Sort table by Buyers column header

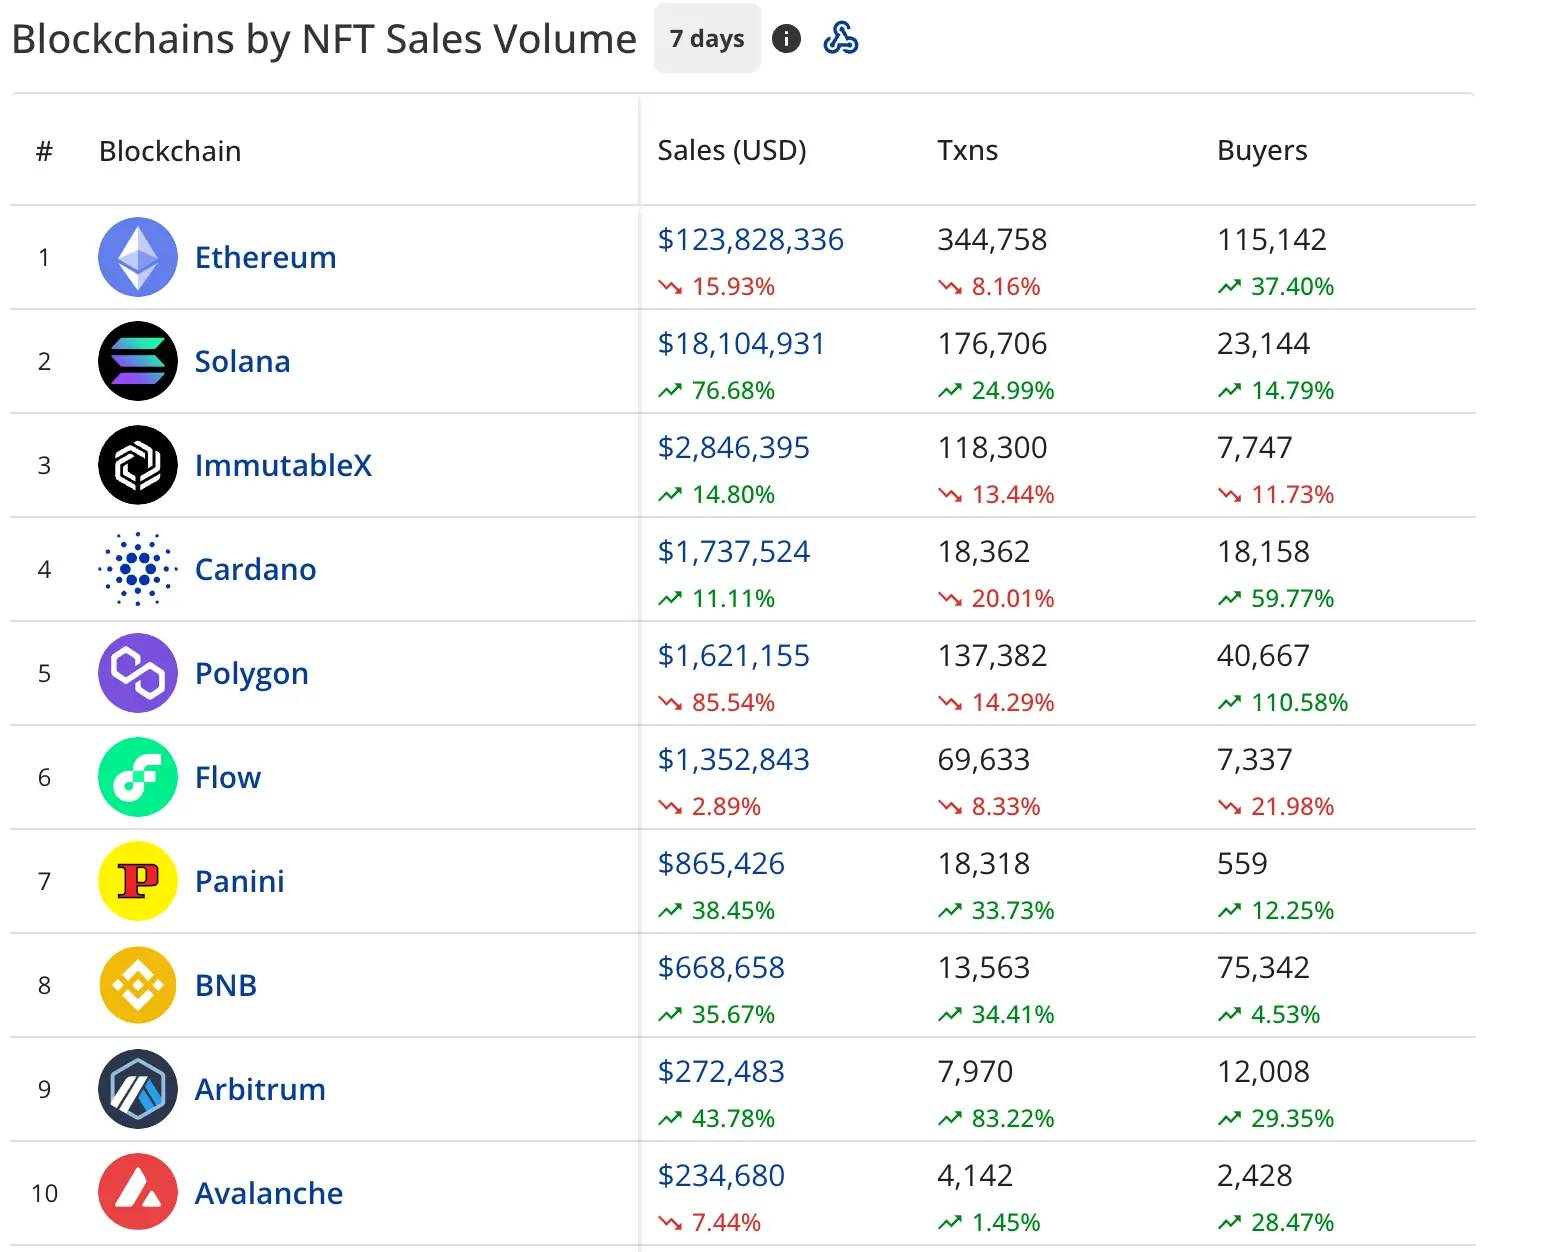point(1262,150)
